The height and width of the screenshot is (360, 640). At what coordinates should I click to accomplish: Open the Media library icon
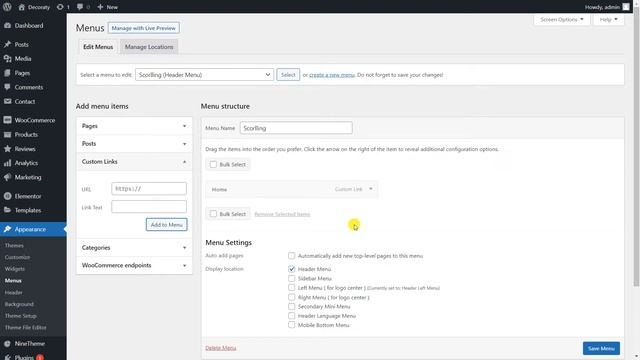click(7, 58)
